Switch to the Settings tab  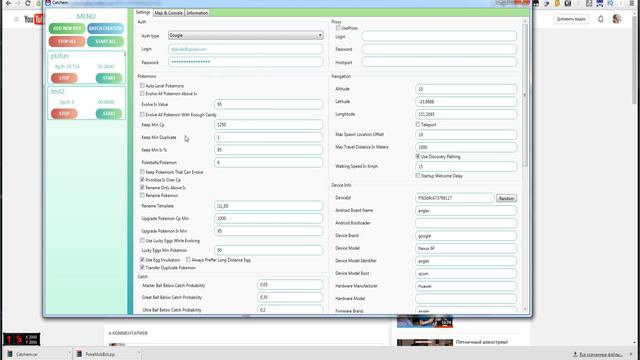click(143, 13)
